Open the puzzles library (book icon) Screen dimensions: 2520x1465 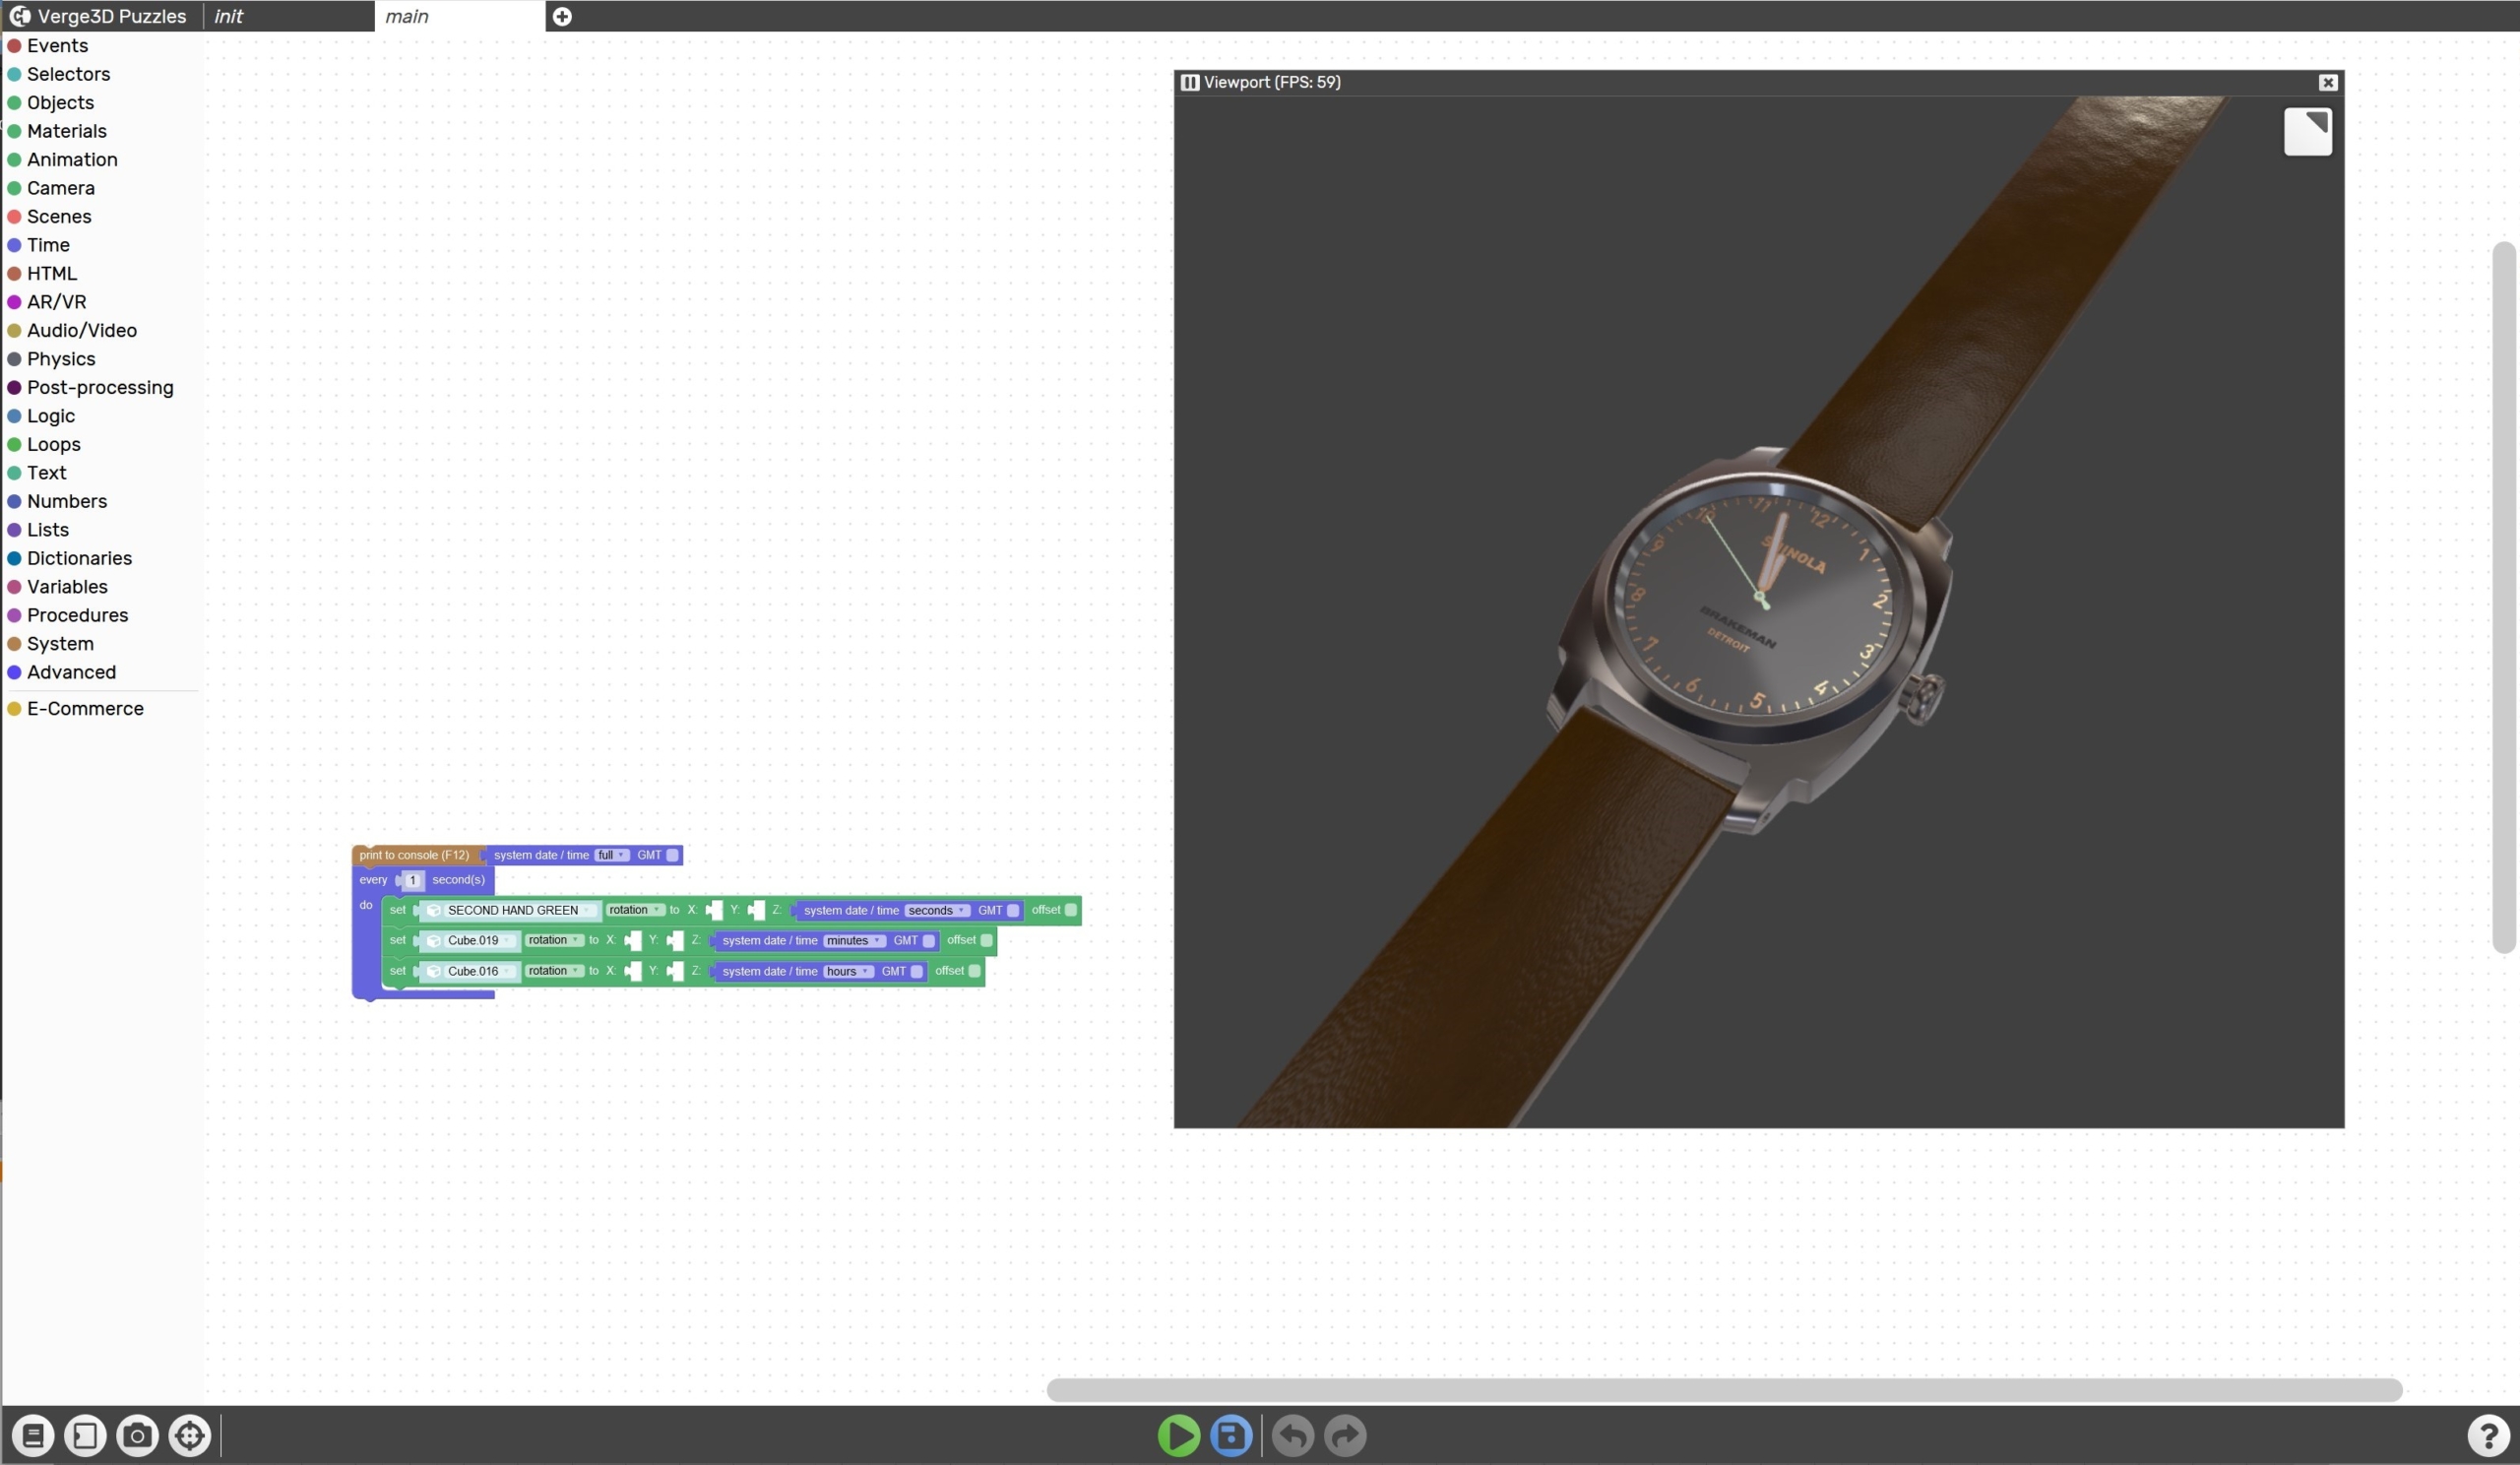click(x=33, y=1436)
